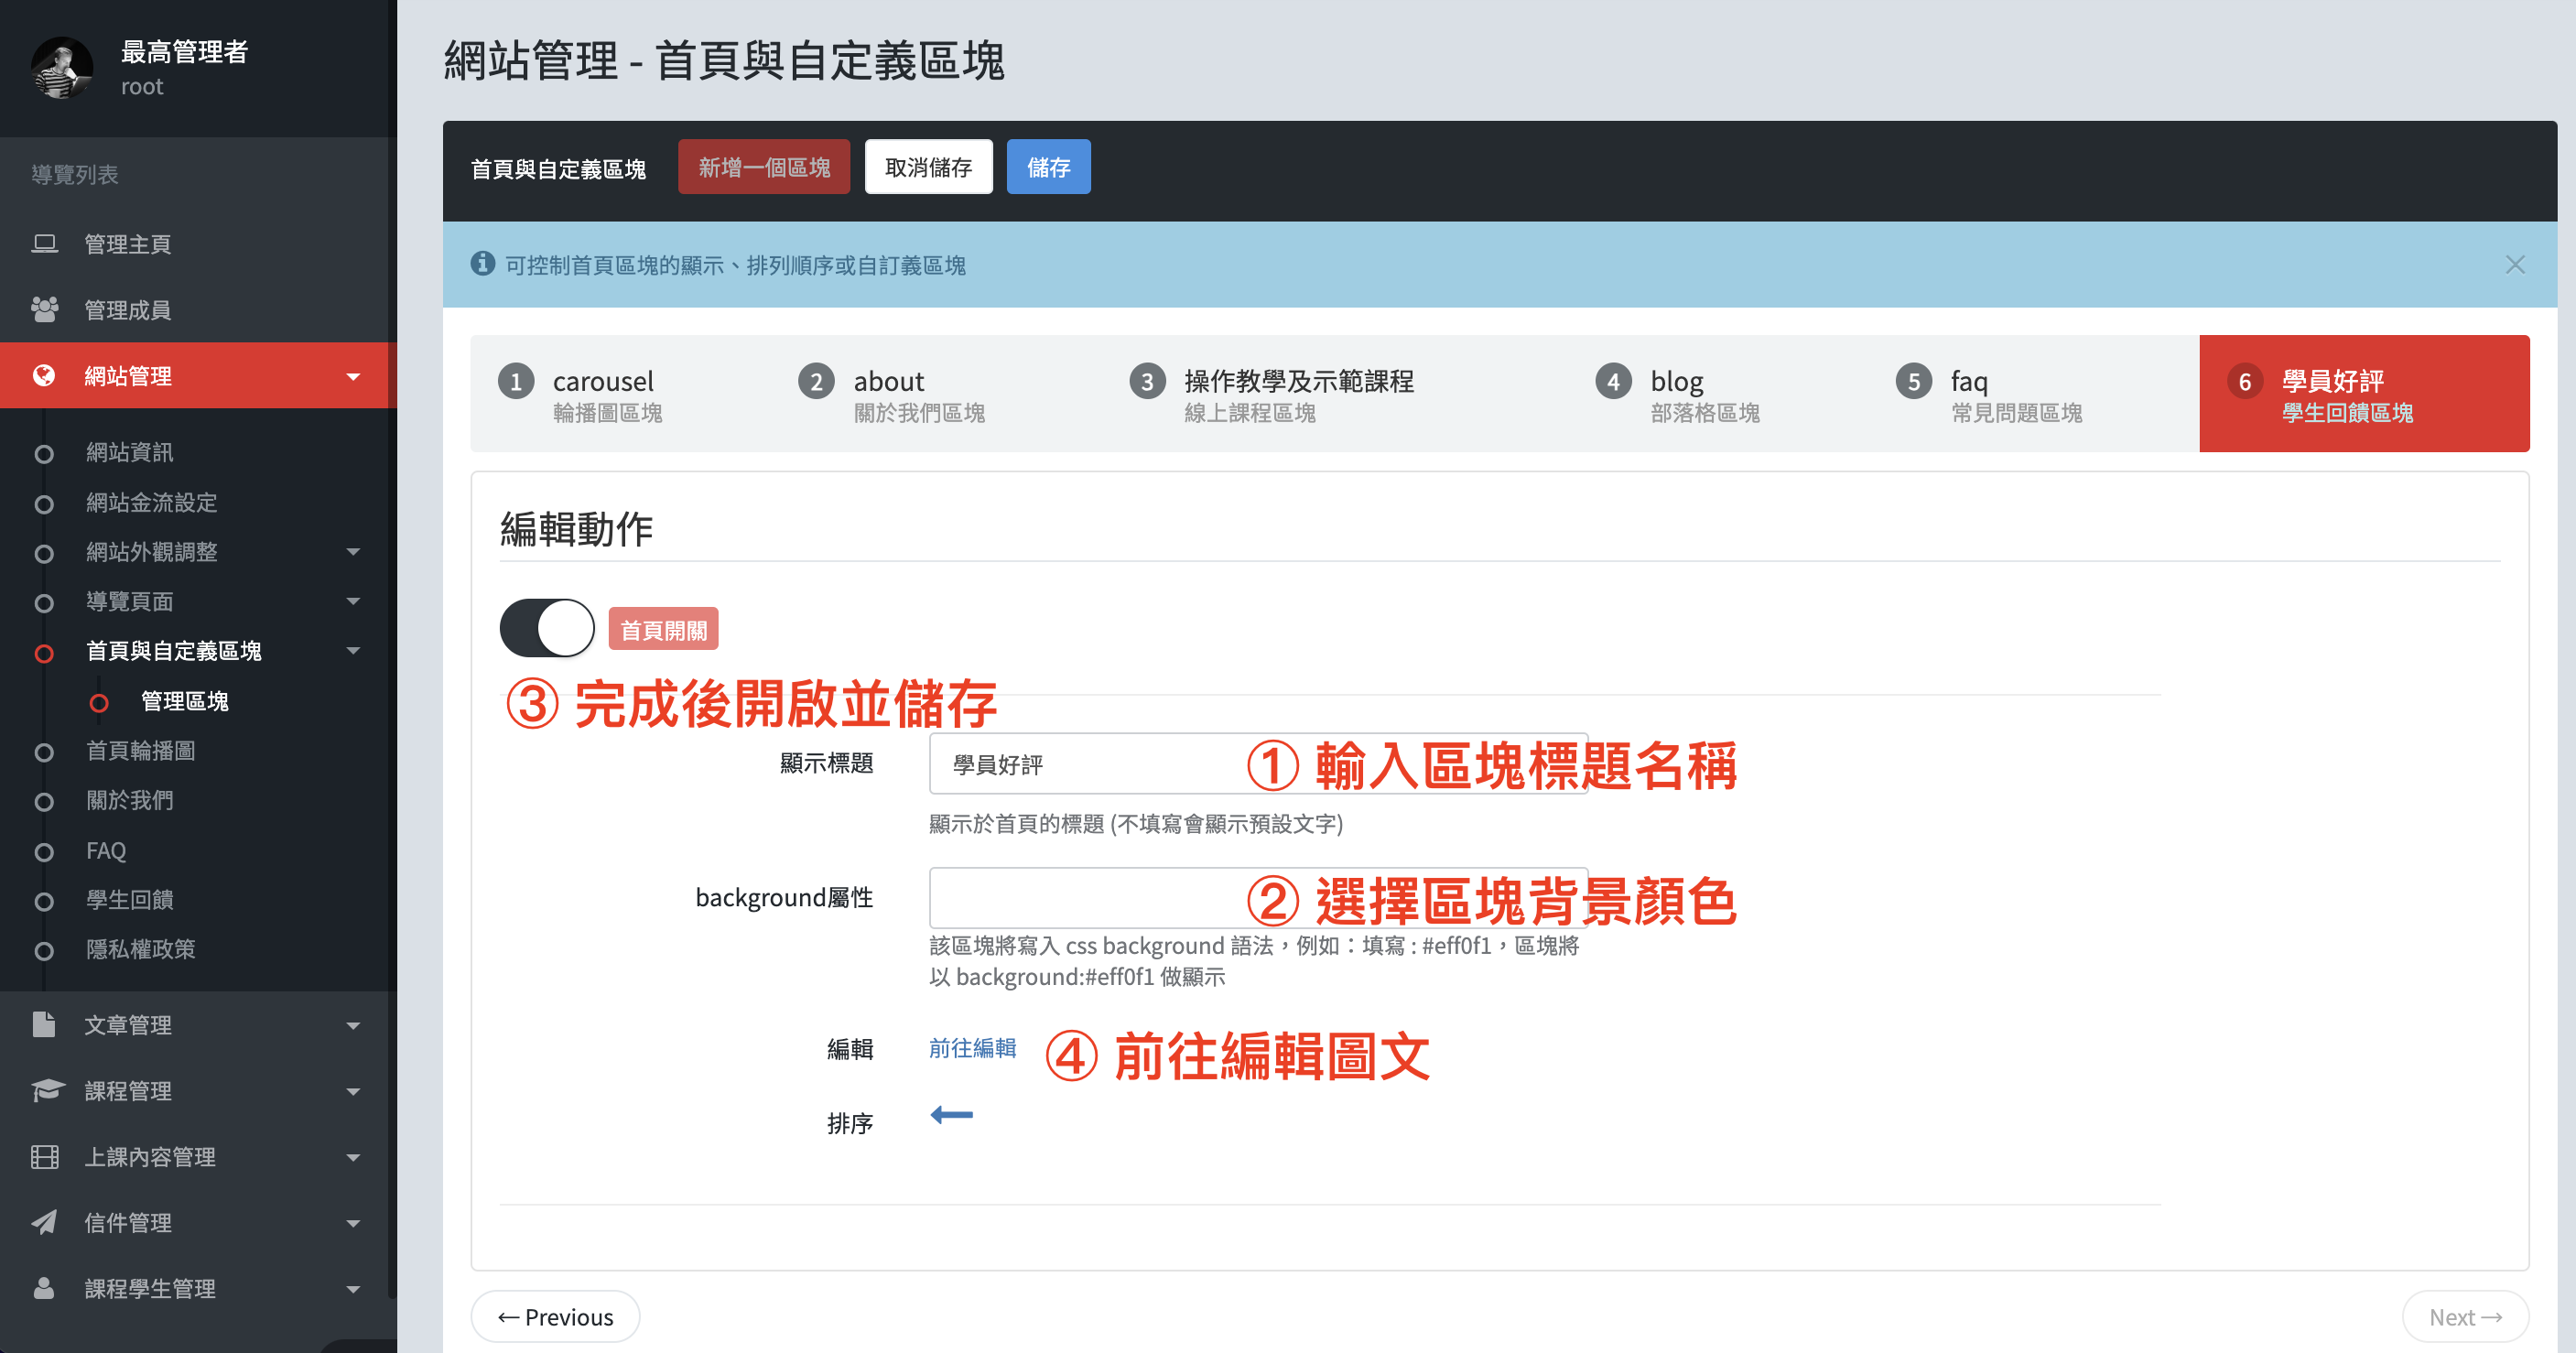Click the paper plane icon for 信件管理
This screenshot has width=2576, height=1353.
(x=44, y=1222)
